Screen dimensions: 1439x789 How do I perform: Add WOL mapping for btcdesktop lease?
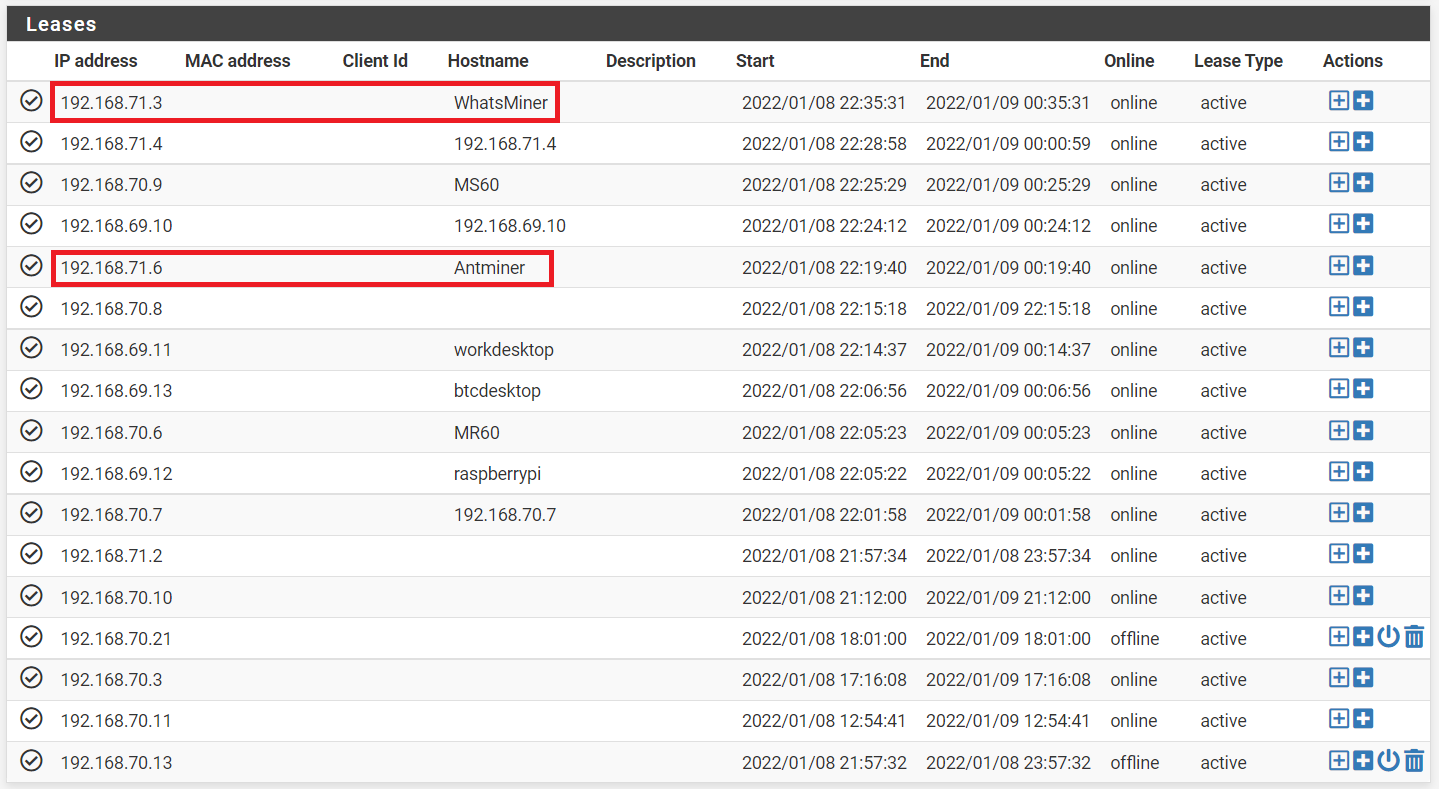tap(1363, 389)
